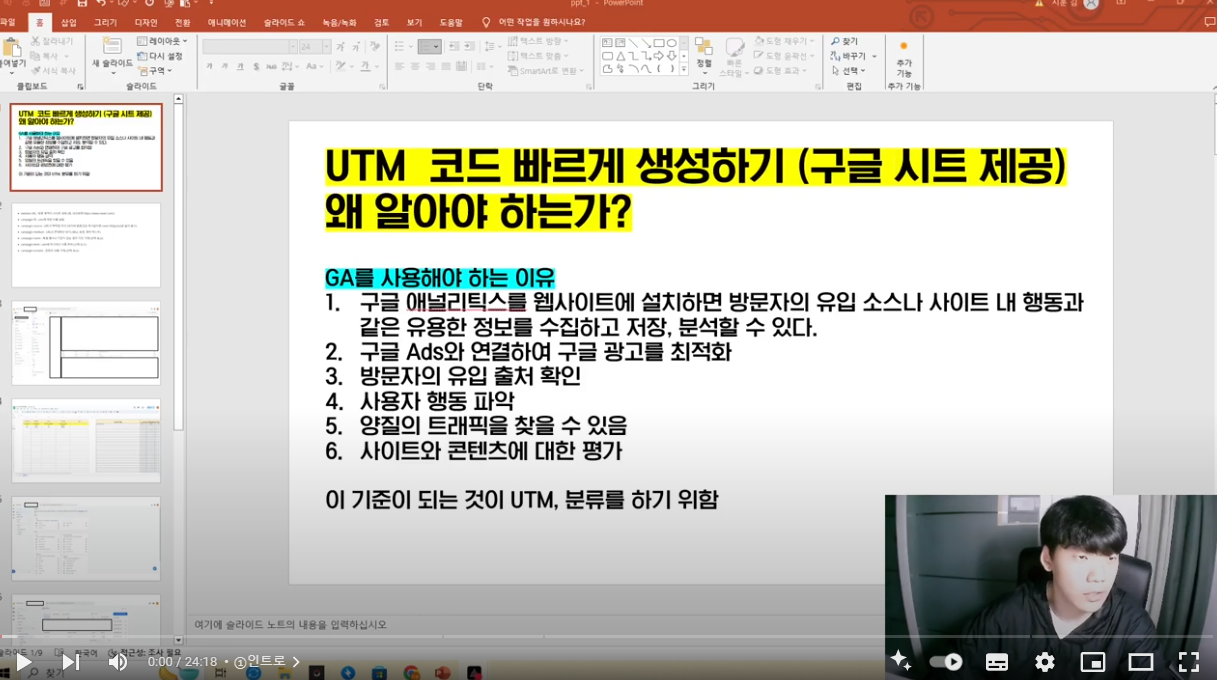Image resolution: width=1217 pixels, height=680 pixels.
Task: Open the 디자인 ribbon tab
Action: [x=146, y=22]
